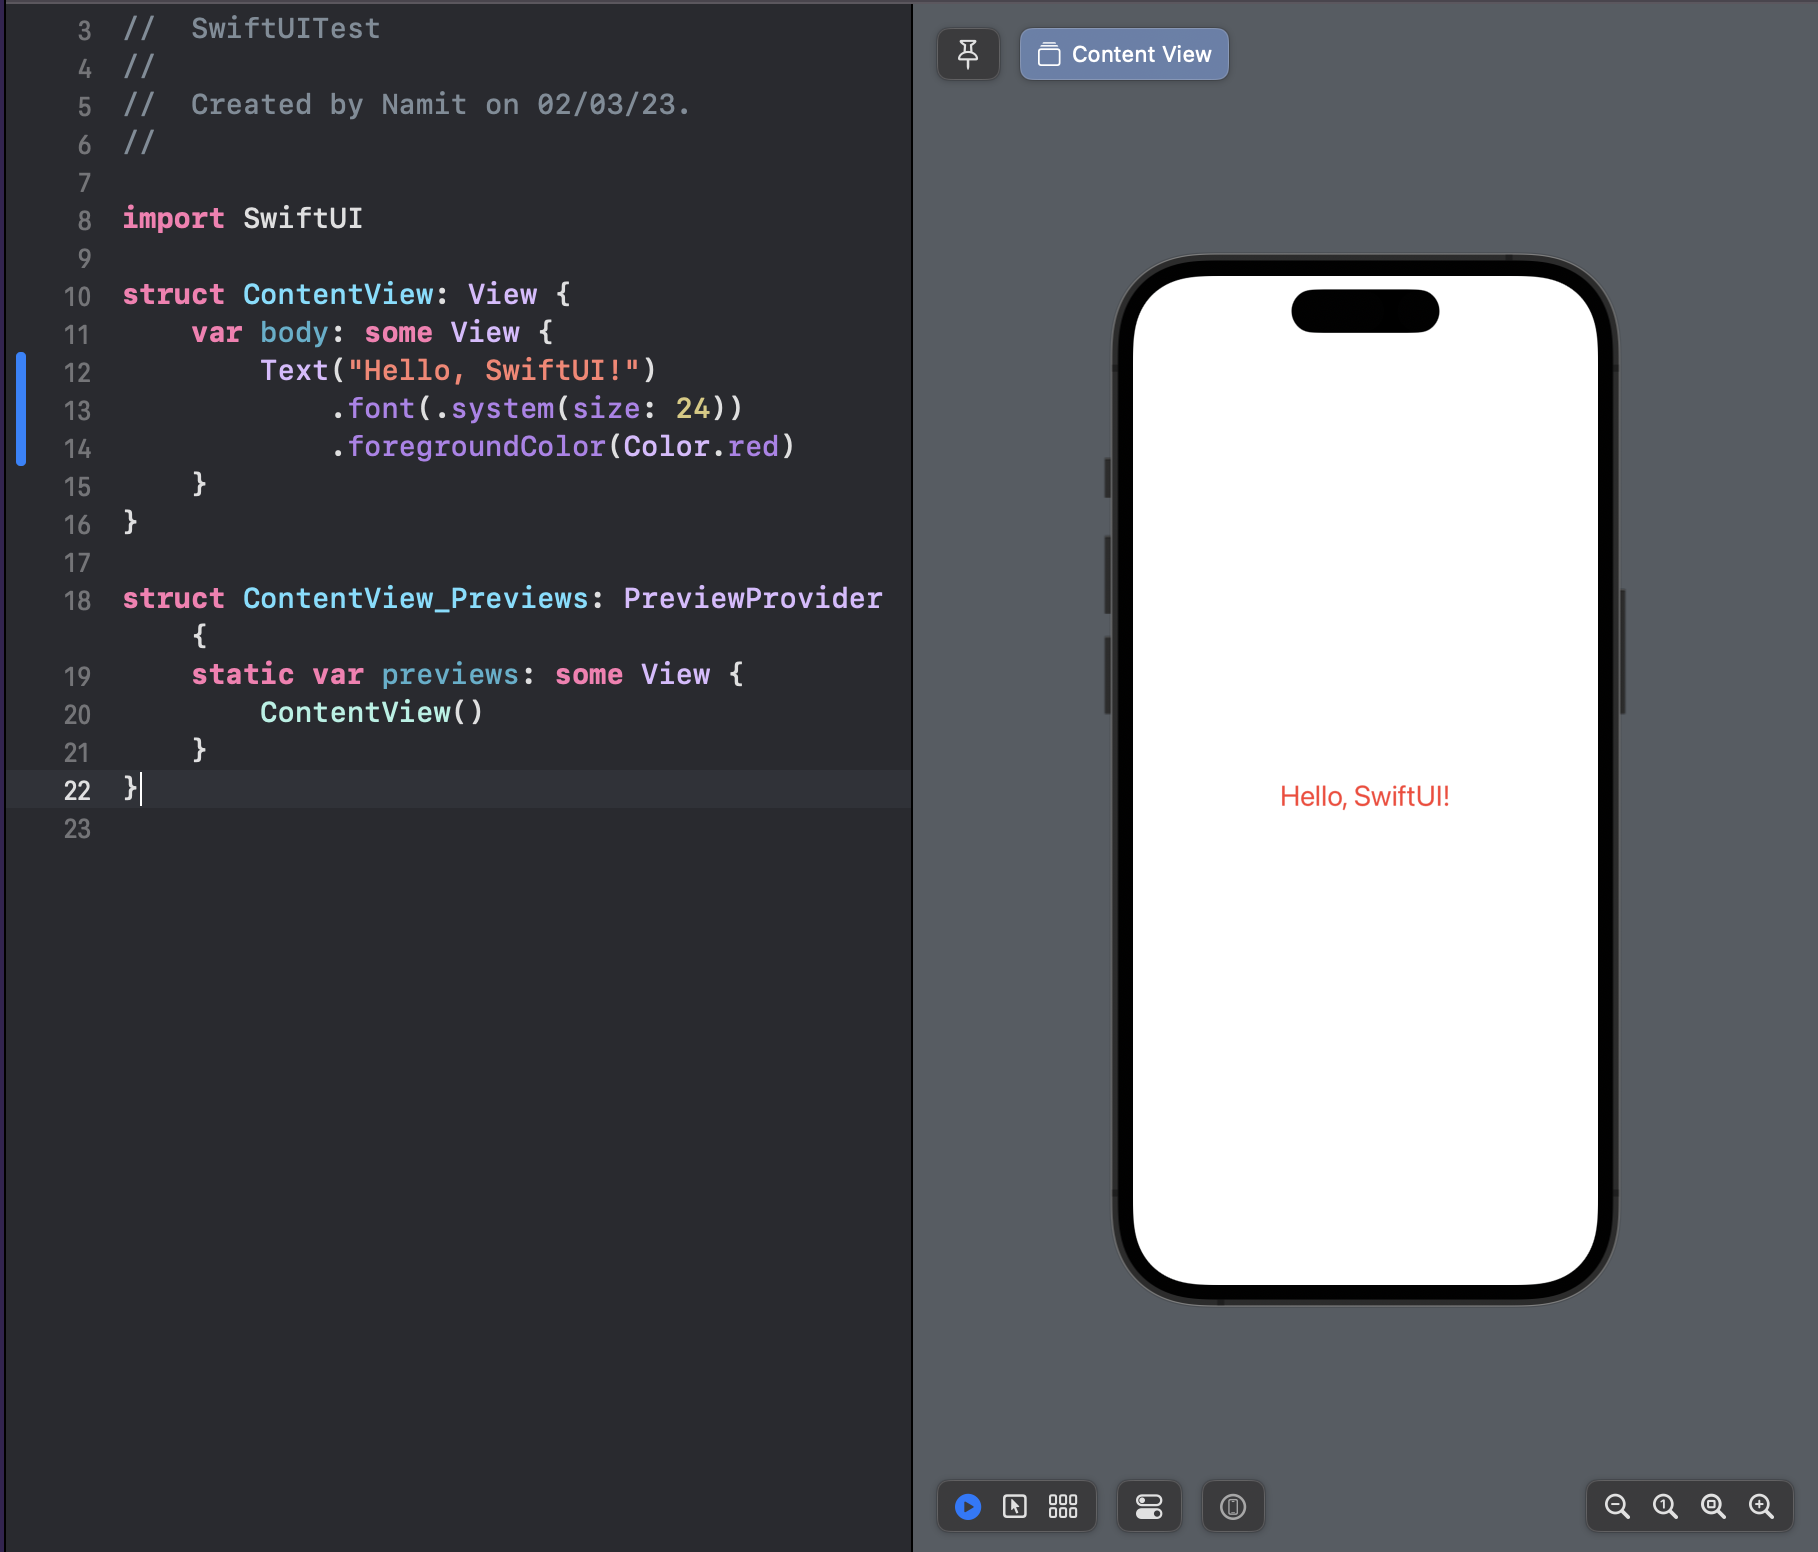Open the preview device selection button

[1233, 1506]
